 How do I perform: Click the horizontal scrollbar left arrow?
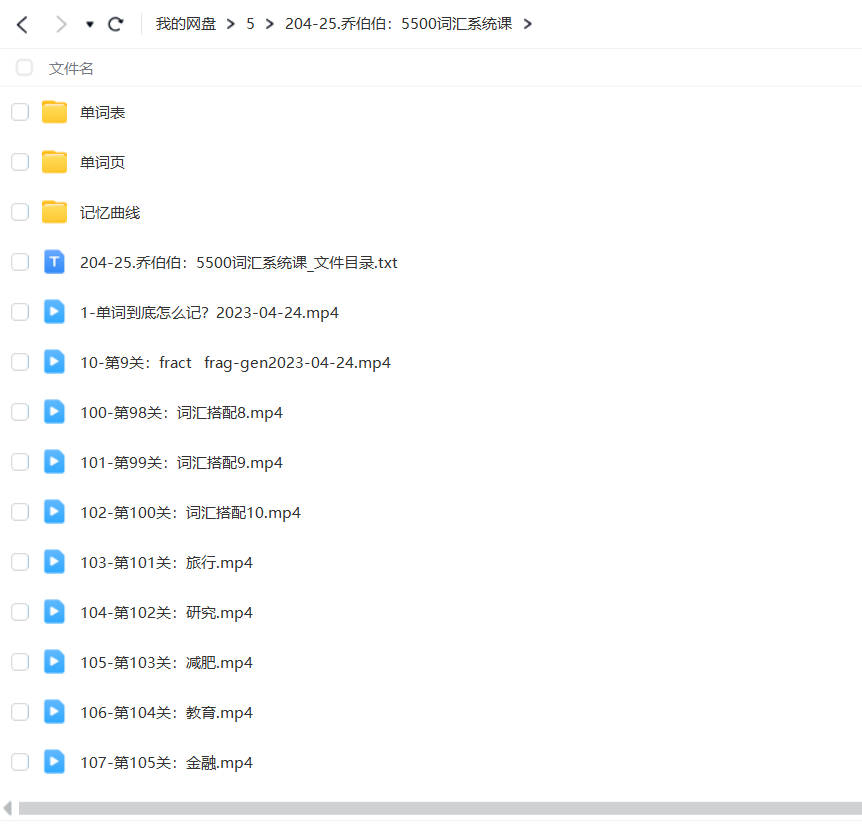(x=7, y=808)
